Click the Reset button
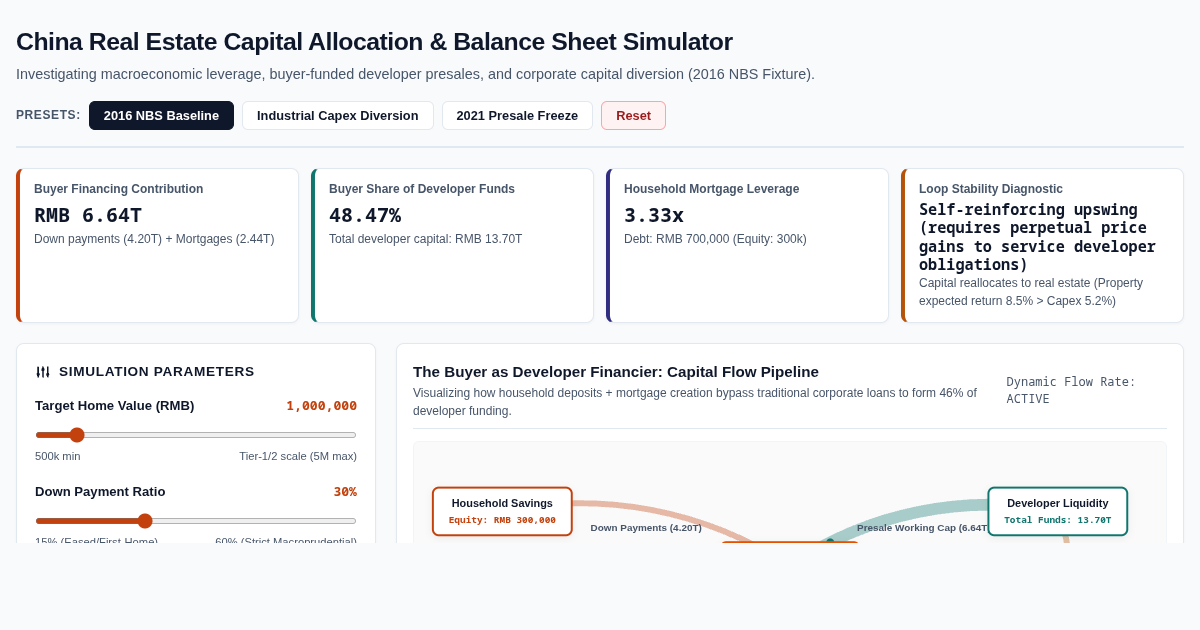Image resolution: width=1200 pixels, height=630 pixels. click(x=633, y=115)
